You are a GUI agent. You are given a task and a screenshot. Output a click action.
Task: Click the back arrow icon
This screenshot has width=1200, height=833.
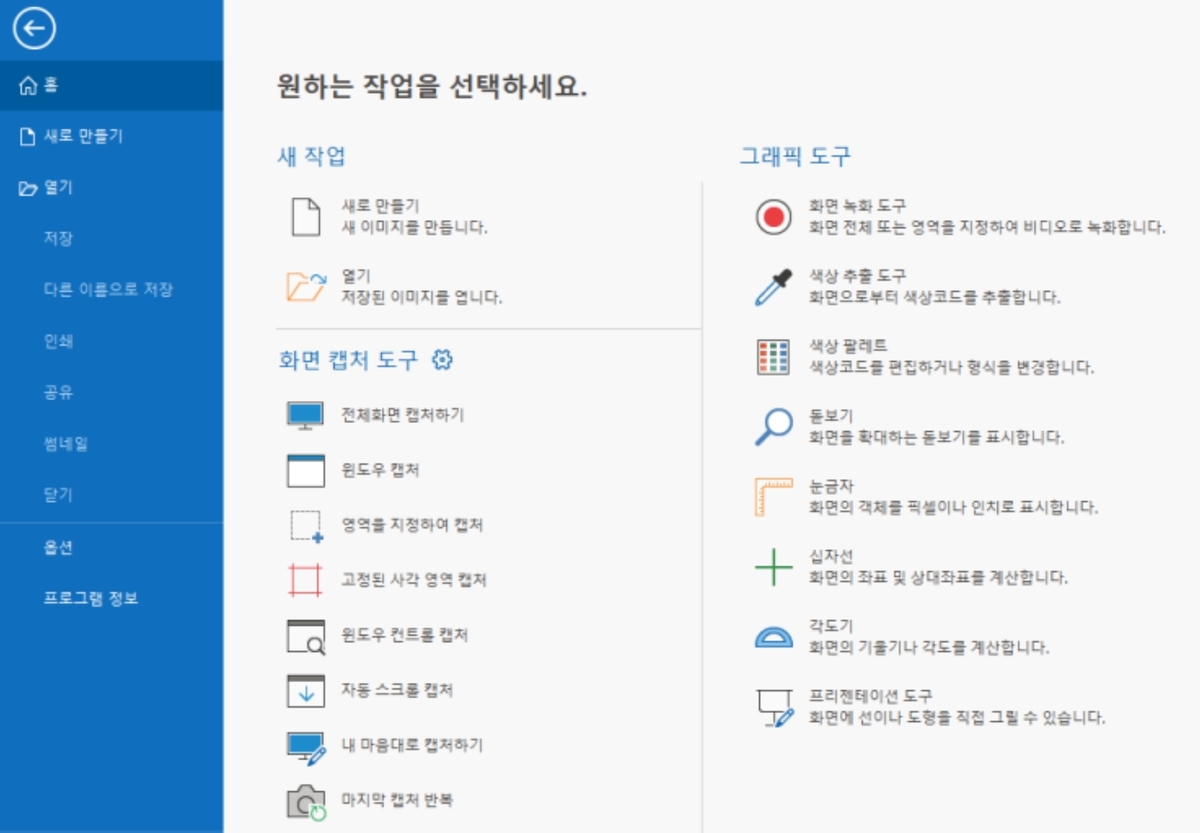tap(34, 30)
